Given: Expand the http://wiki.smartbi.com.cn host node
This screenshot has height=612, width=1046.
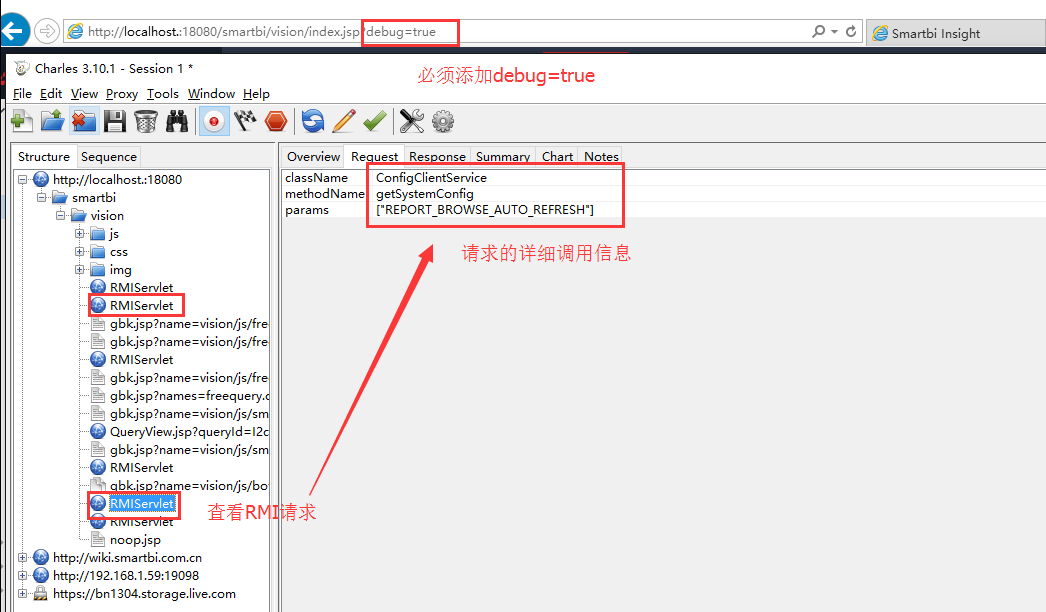Looking at the screenshot, I should click(x=23, y=557).
